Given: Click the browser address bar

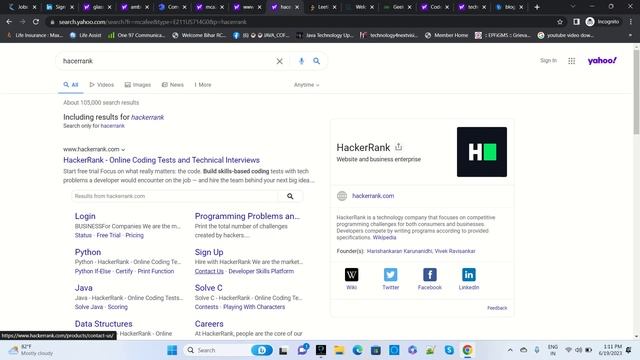Looking at the screenshot, I should click(302, 22).
